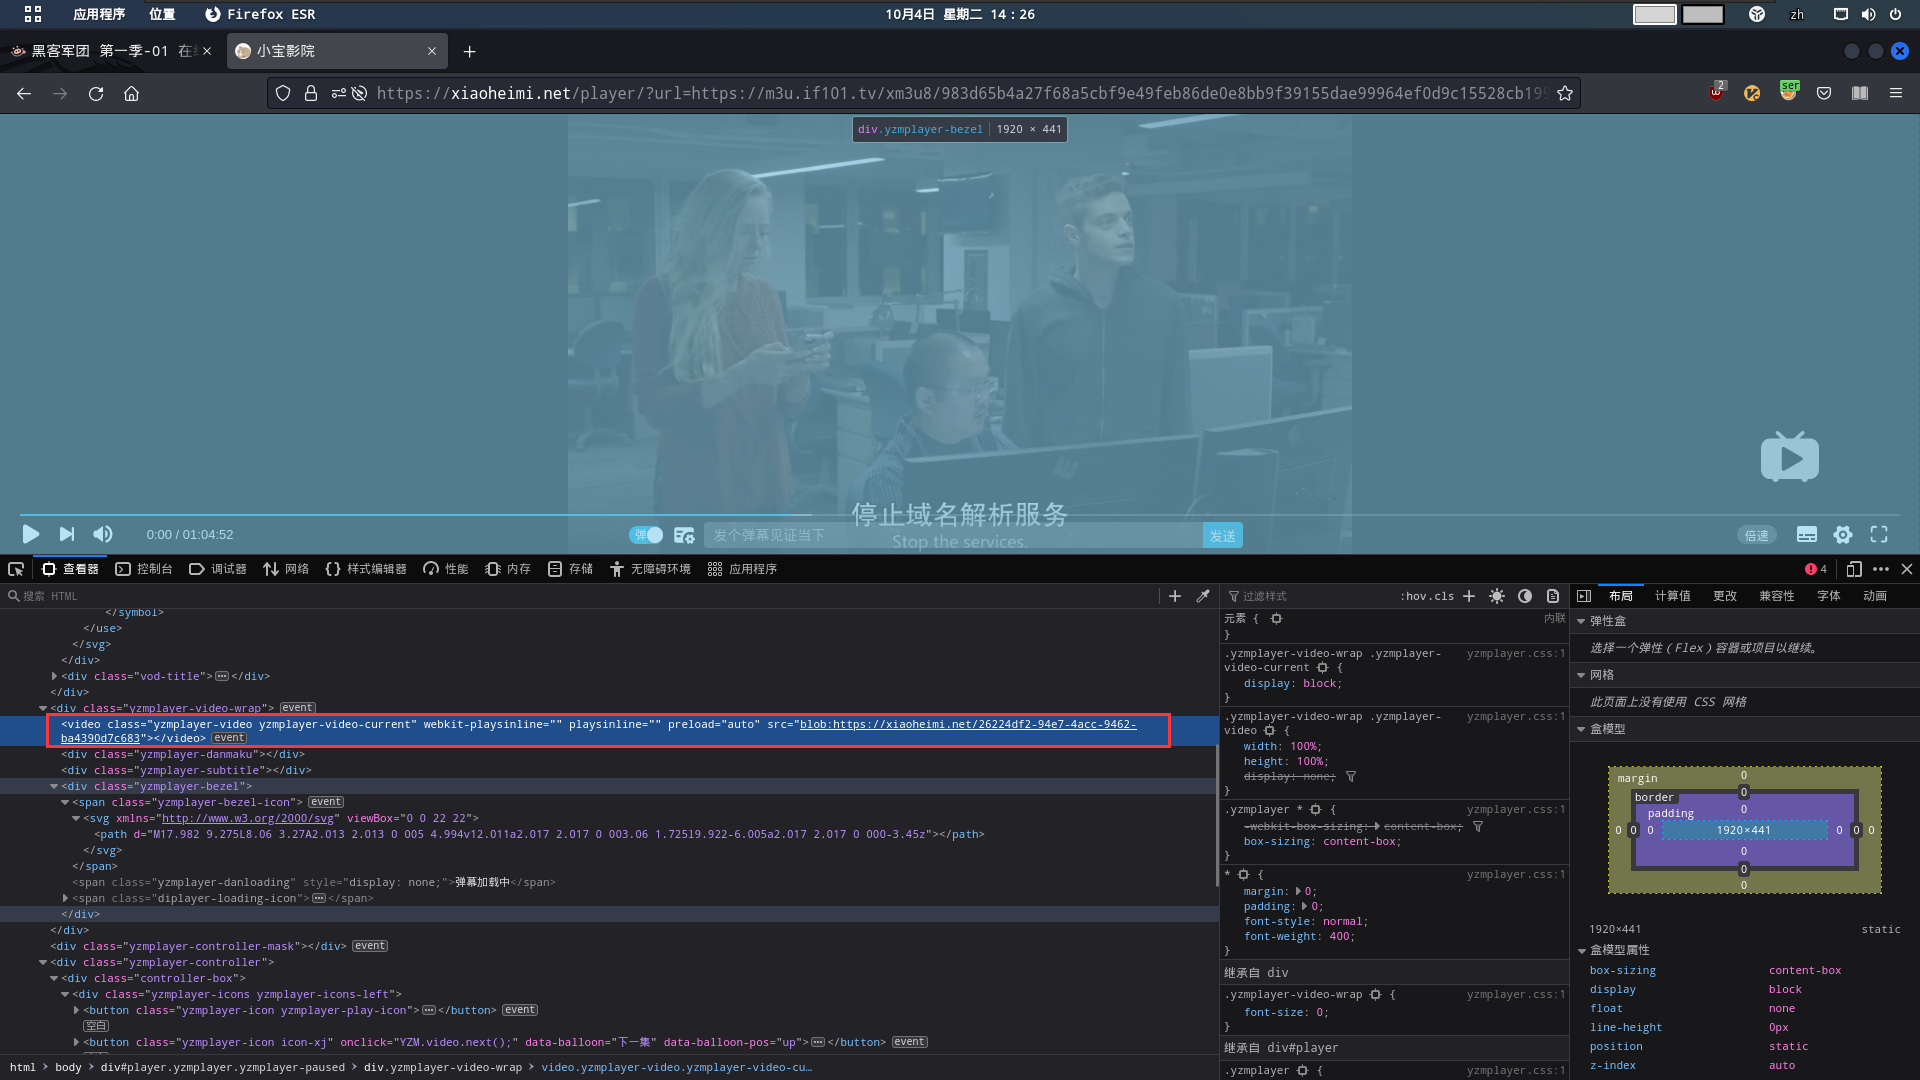
Task: Seek on the video progress bar
Action: 960,515
